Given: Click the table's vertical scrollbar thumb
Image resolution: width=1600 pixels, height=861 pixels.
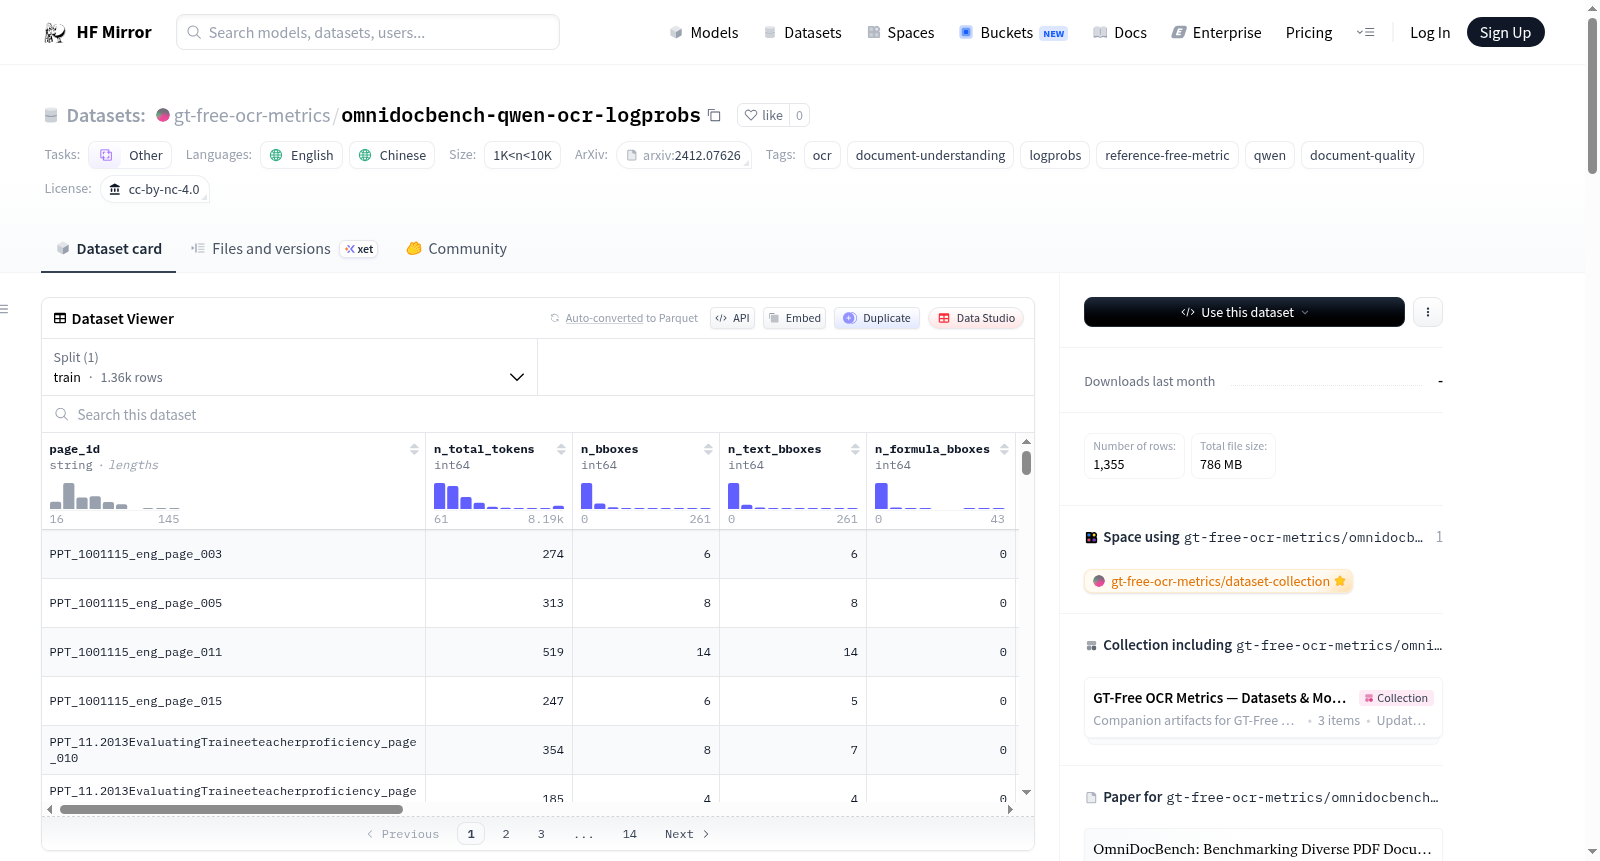Looking at the screenshot, I should [1026, 463].
